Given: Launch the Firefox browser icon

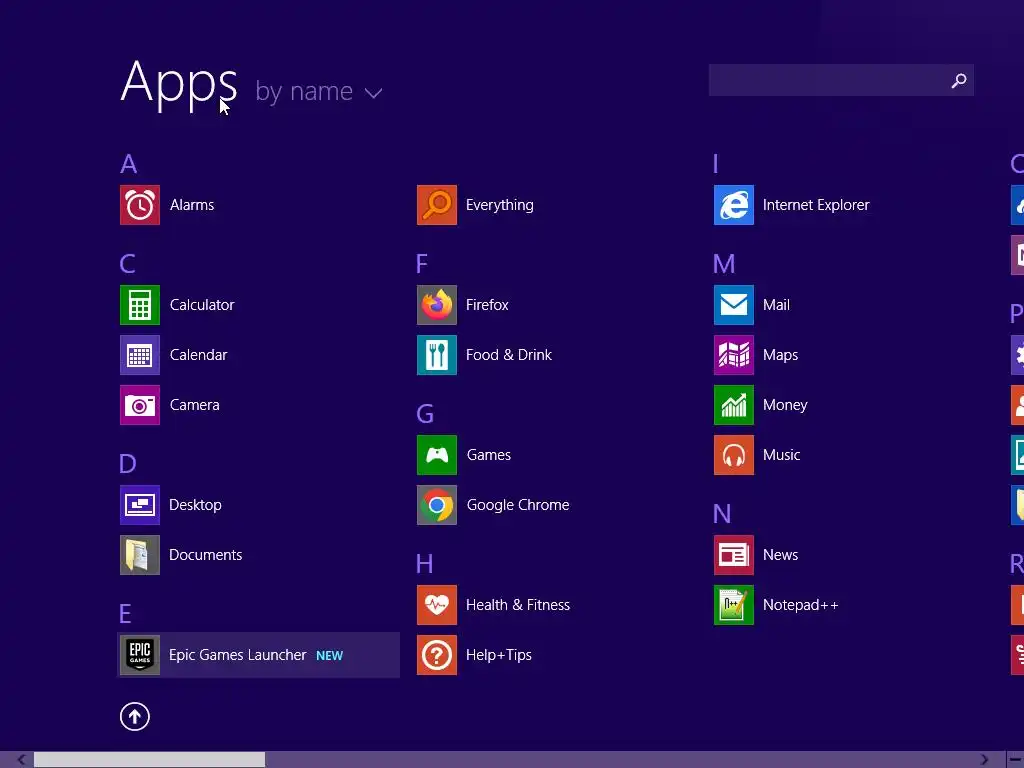Looking at the screenshot, I should click(437, 305).
